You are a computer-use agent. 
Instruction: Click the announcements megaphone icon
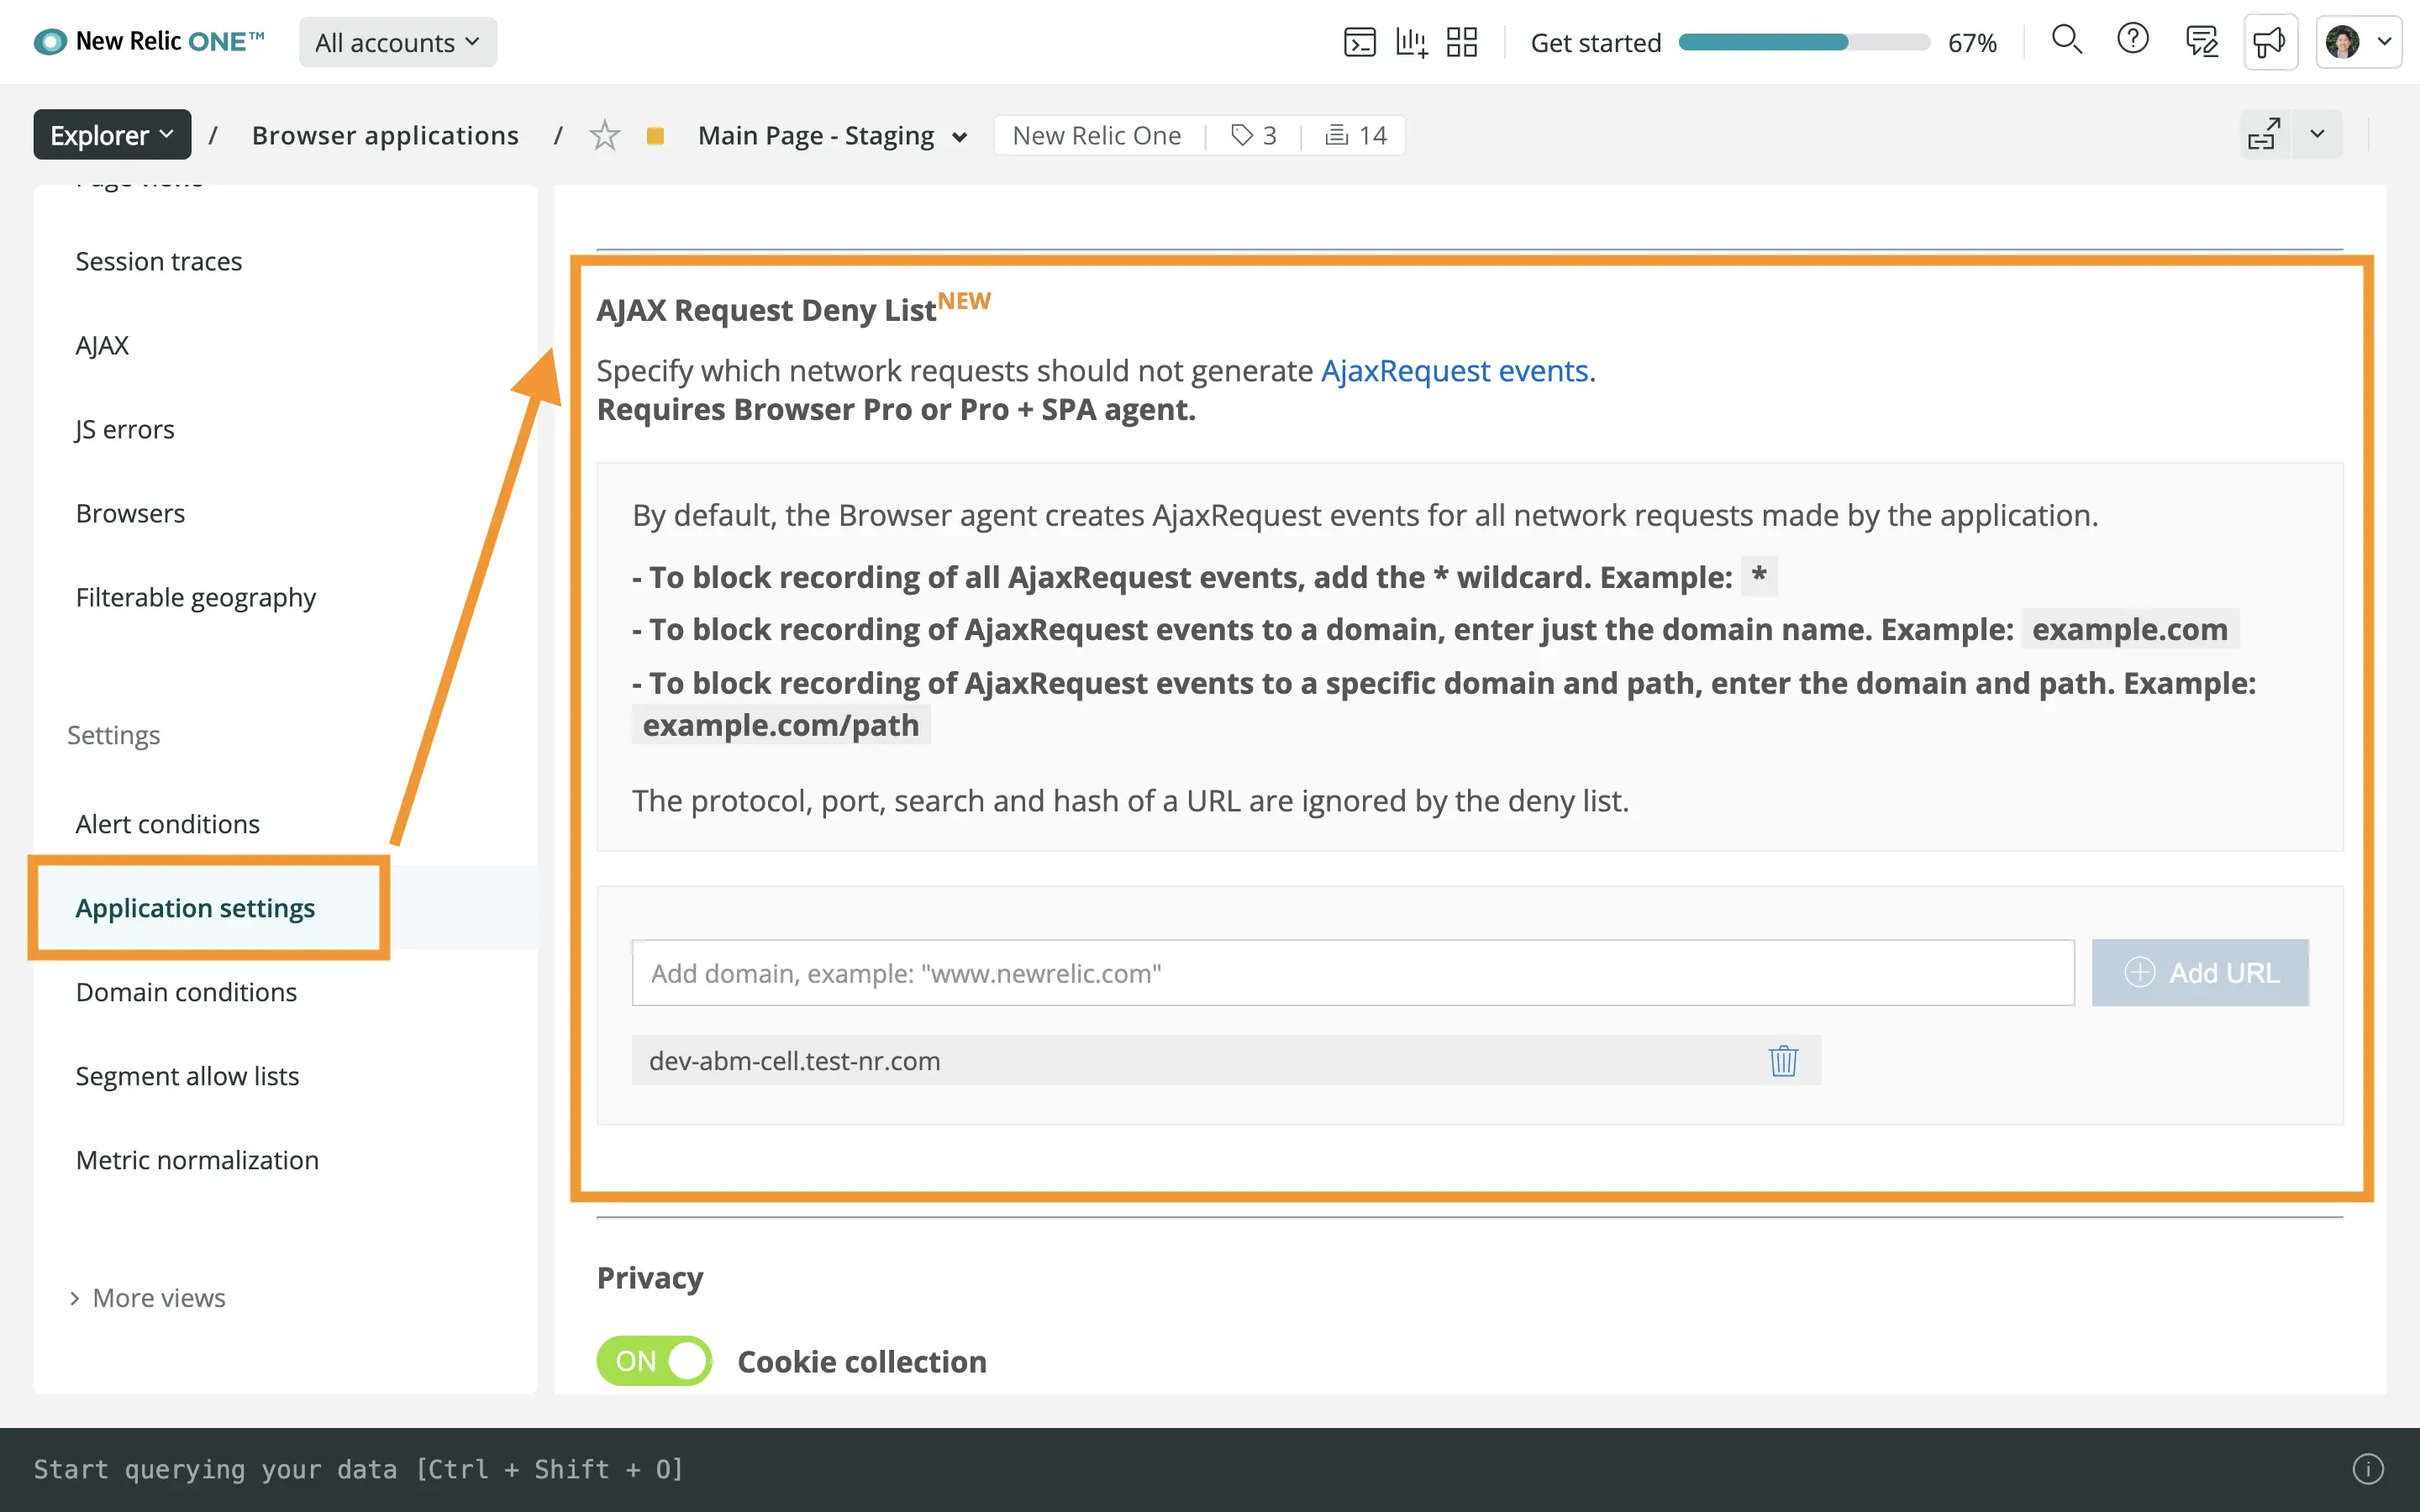pyautogui.click(x=2269, y=42)
